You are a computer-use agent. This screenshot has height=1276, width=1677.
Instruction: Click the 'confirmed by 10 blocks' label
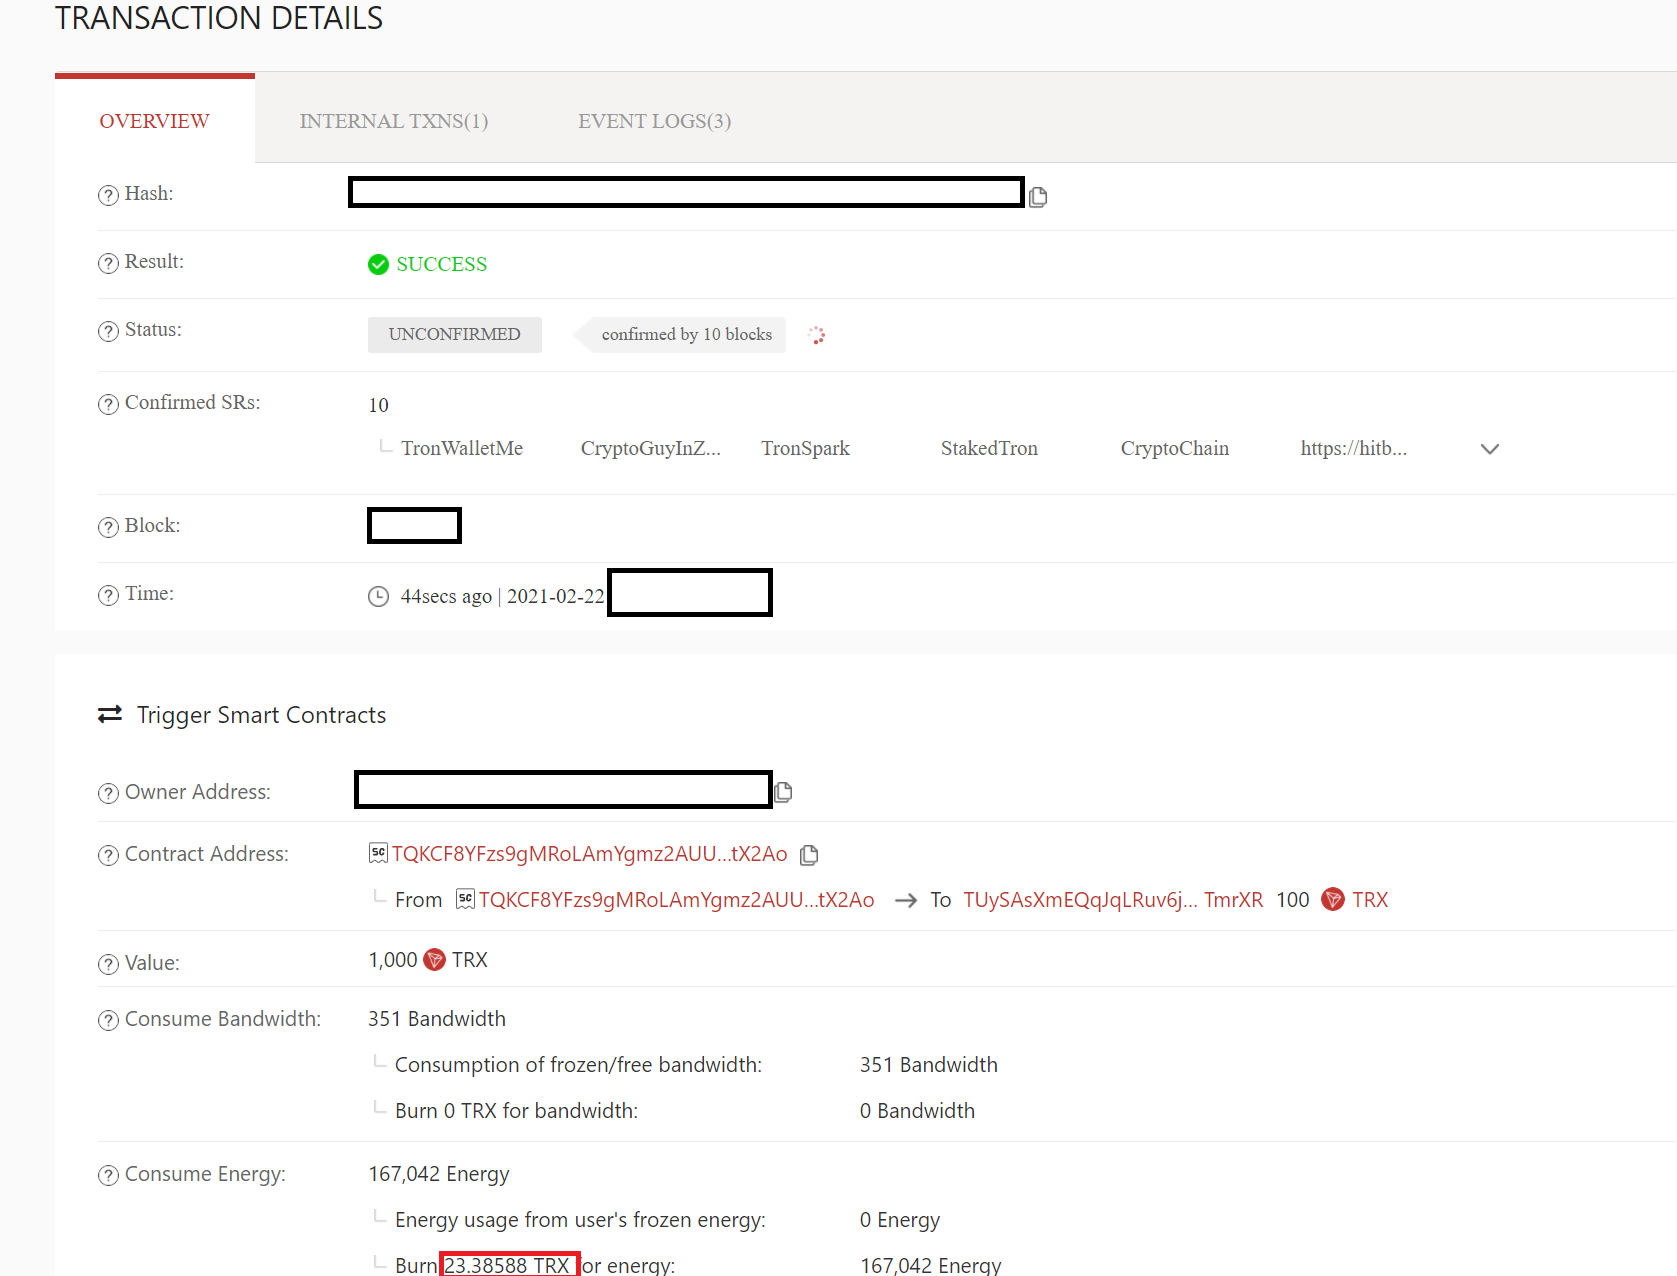tap(687, 335)
